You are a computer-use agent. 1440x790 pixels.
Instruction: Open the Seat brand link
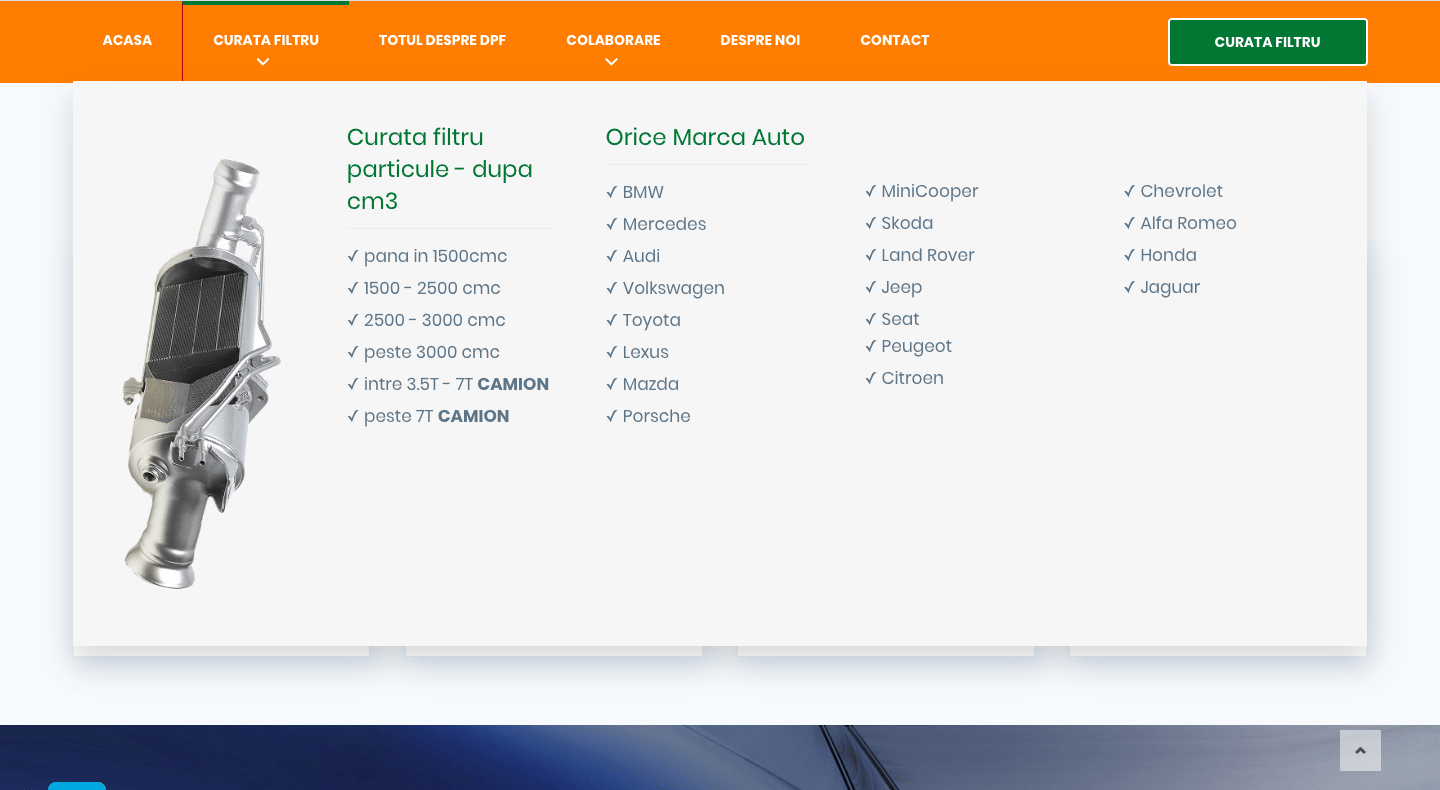tap(892, 319)
